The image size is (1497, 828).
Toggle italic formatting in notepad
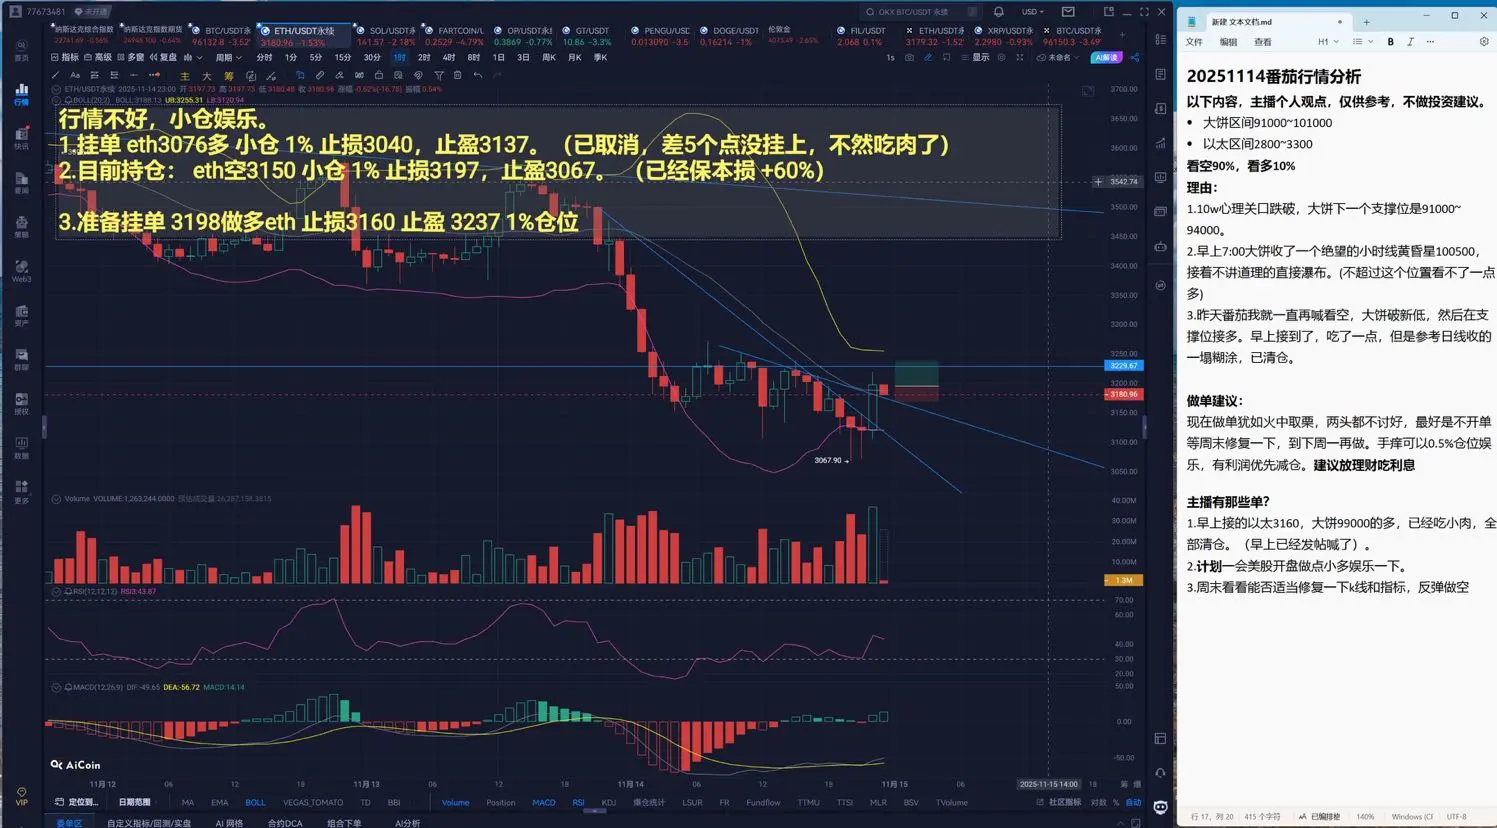[1410, 42]
